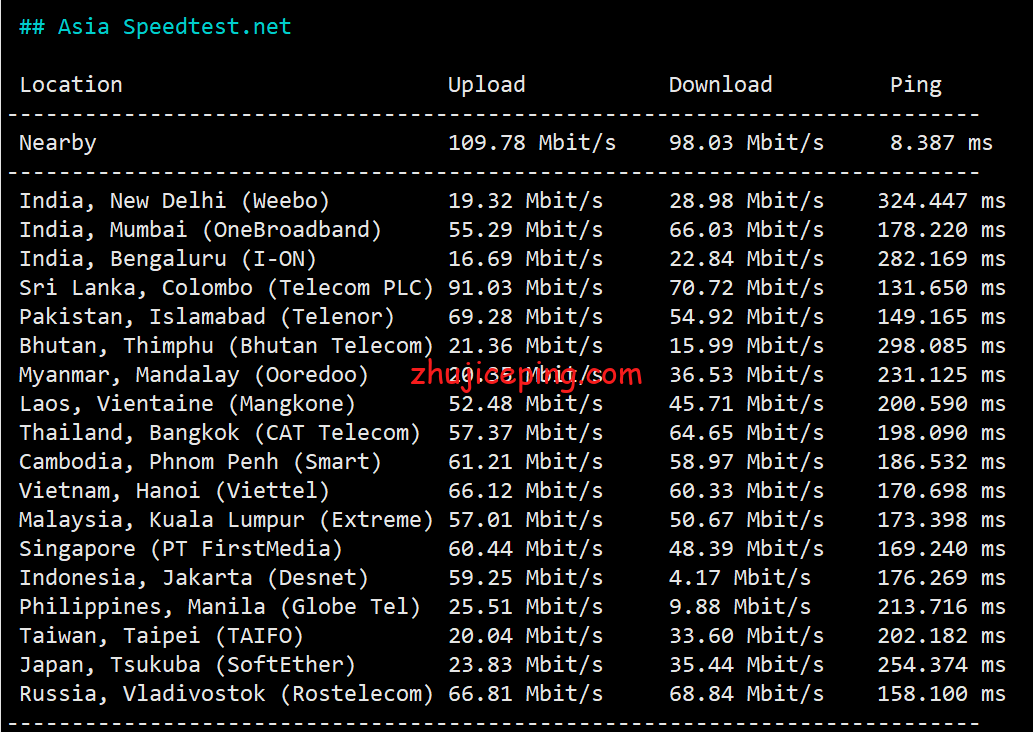The height and width of the screenshot is (732, 1033).
Task: Click Vladivostok upload 66.81 Mbit/s
Action: [525, 694]
